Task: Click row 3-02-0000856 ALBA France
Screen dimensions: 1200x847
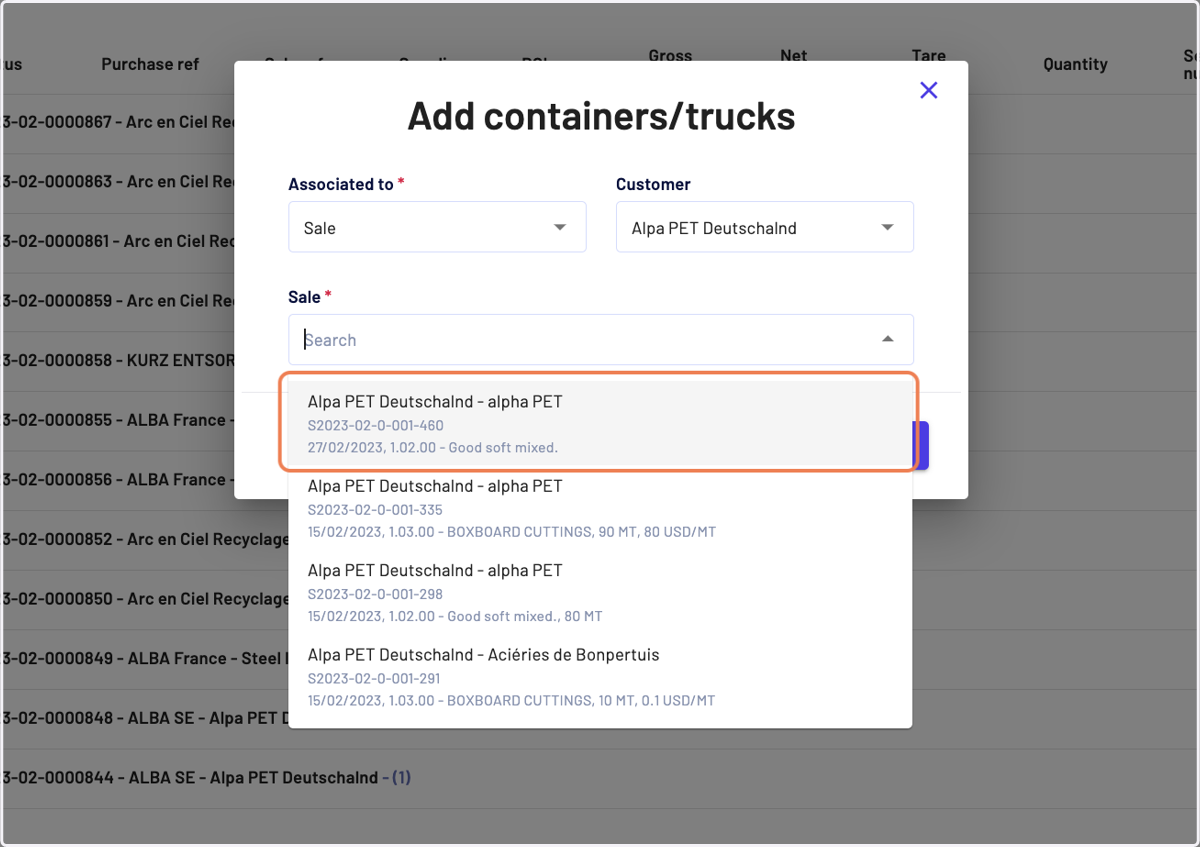Action: (x=119, y=480)
